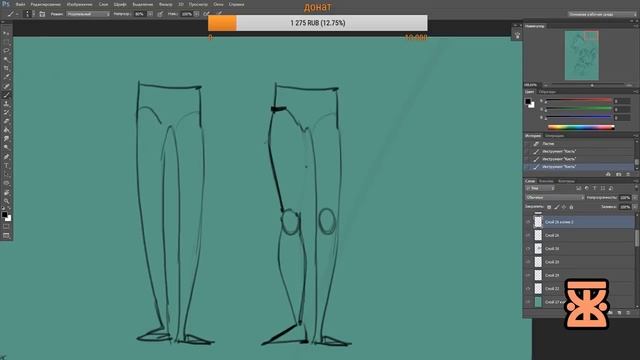
Task: Hide the Слой 28 layer
Action: (x=528, y=248)
